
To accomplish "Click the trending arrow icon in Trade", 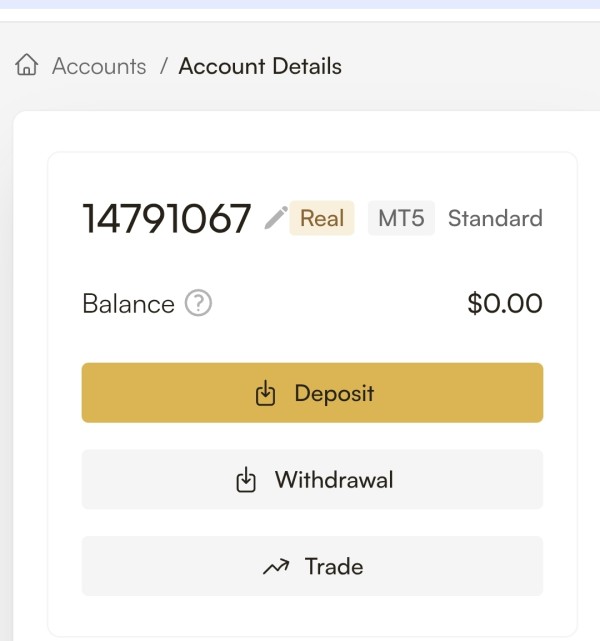I will 275,567.
